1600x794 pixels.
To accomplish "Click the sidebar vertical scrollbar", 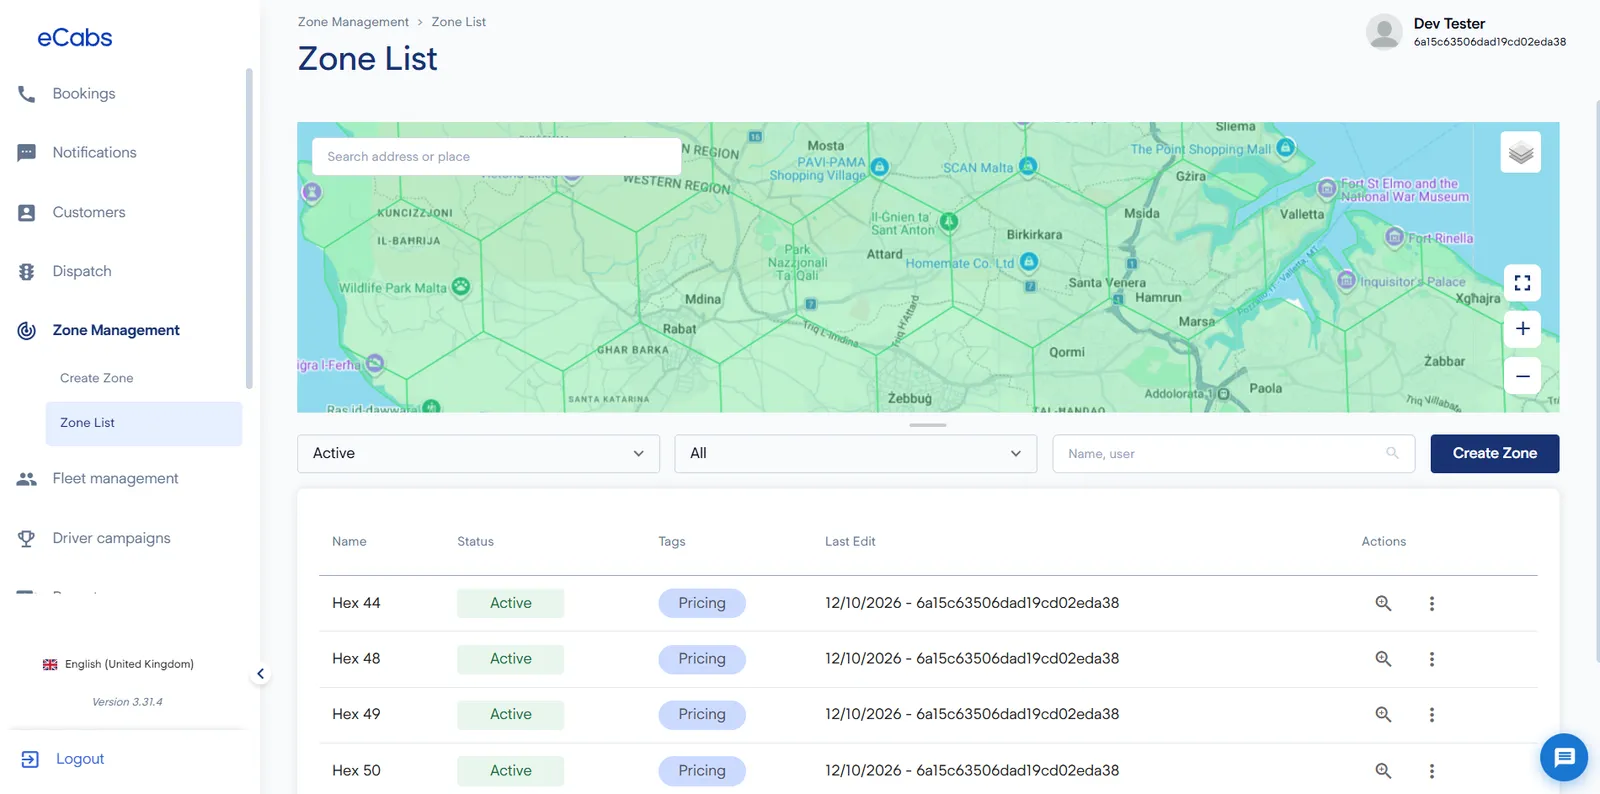I will [249, 228].
